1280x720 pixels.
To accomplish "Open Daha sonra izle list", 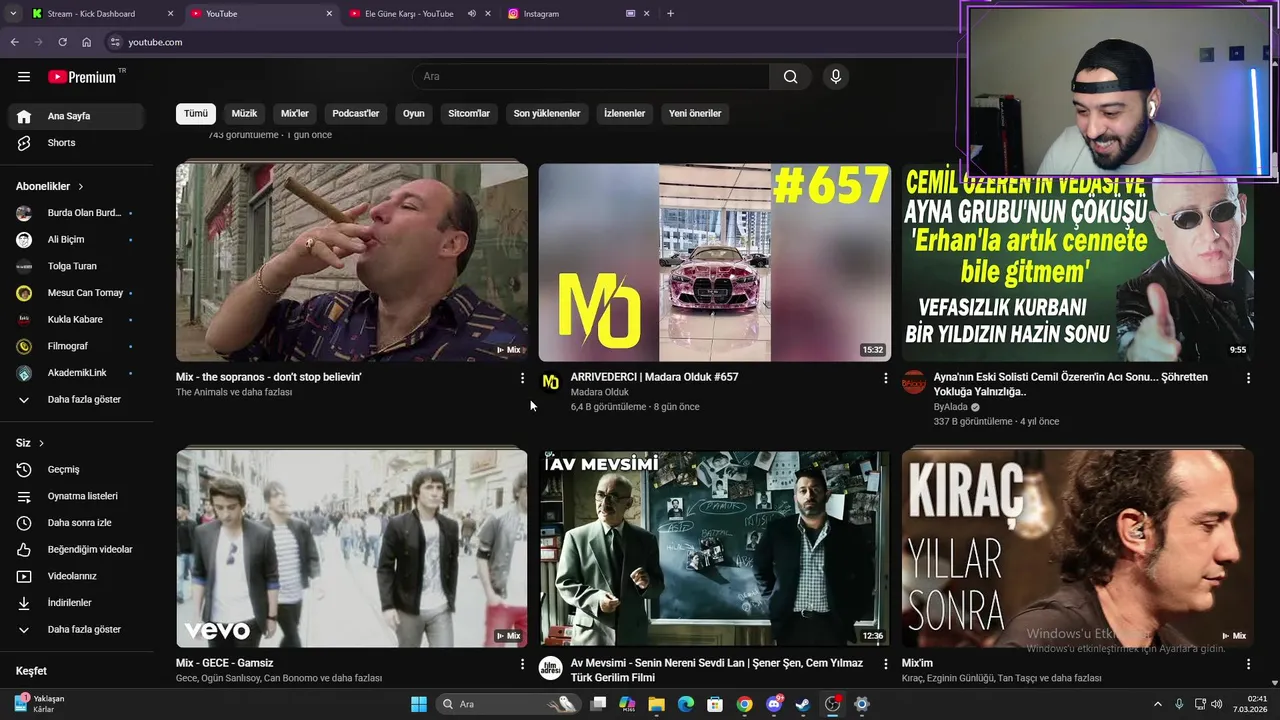I will click(77, 523).
